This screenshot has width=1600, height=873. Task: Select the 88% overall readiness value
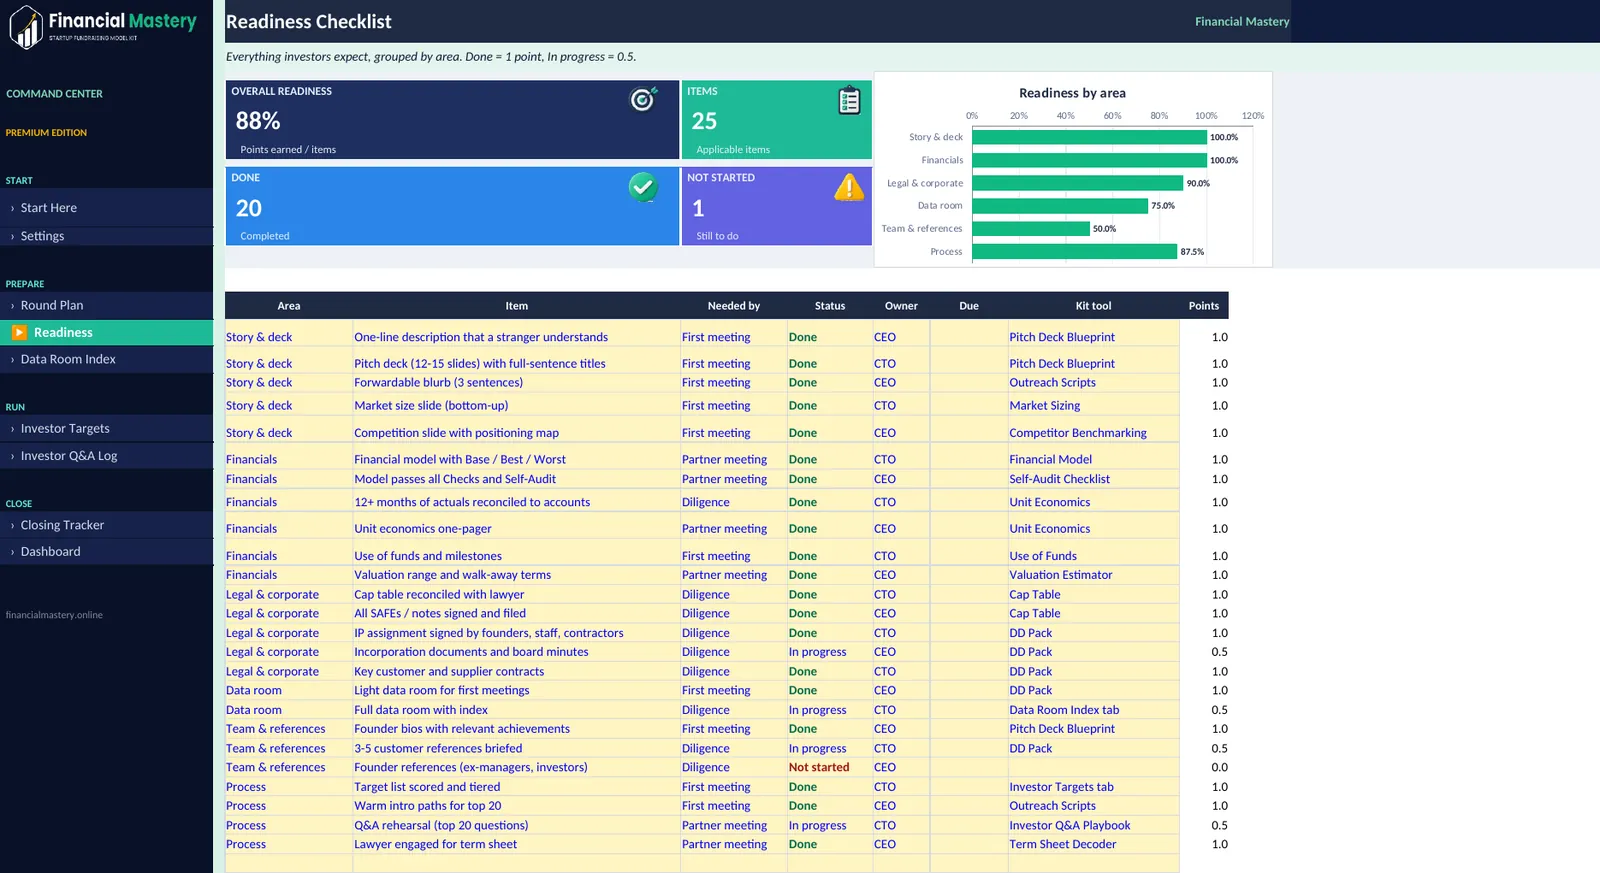coord(258,121)
